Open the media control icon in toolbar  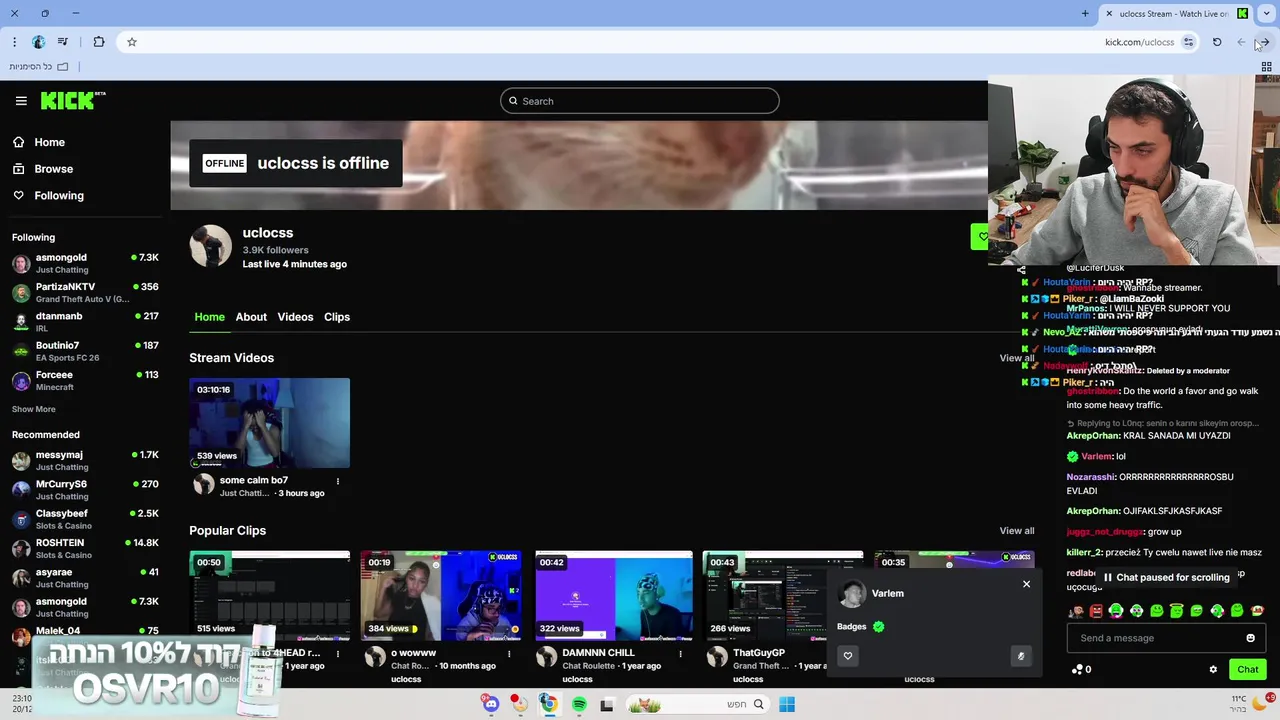coord(63,42)
